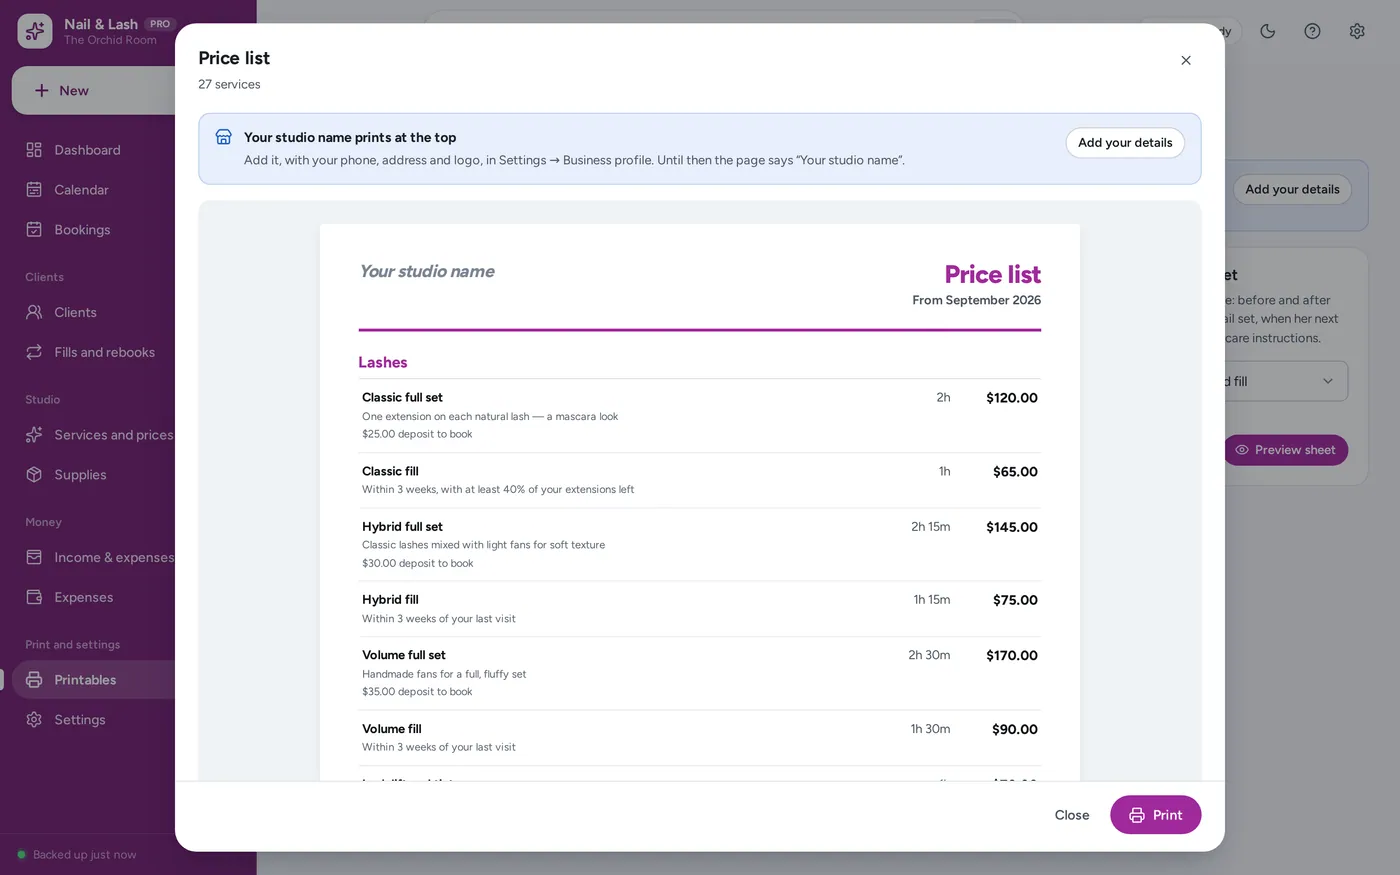Click the 'From September 2026' date text
Screen dimensions: 1400x875
pos(976,300)
